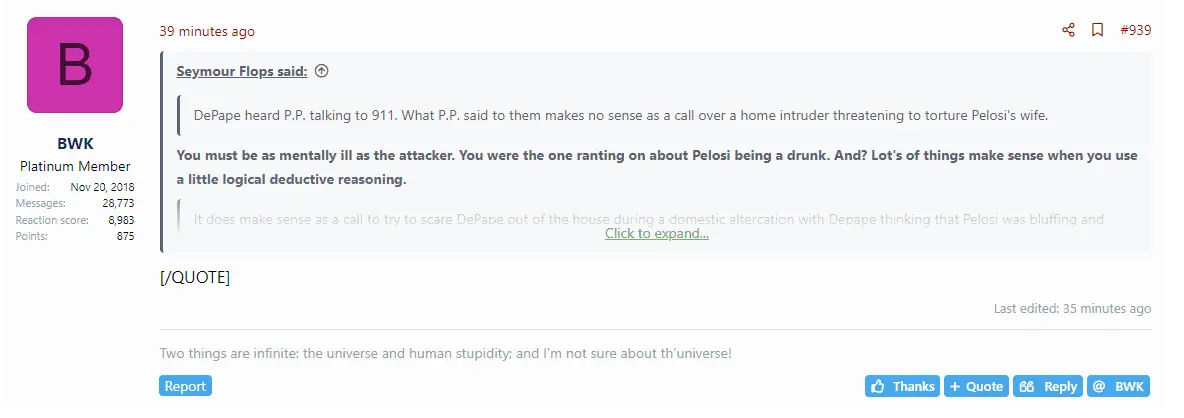Click the up-arrow icon beside Seymour Flops said
Image resolution: width=1184 pixels, height=418 pixels.
[321, 71]
